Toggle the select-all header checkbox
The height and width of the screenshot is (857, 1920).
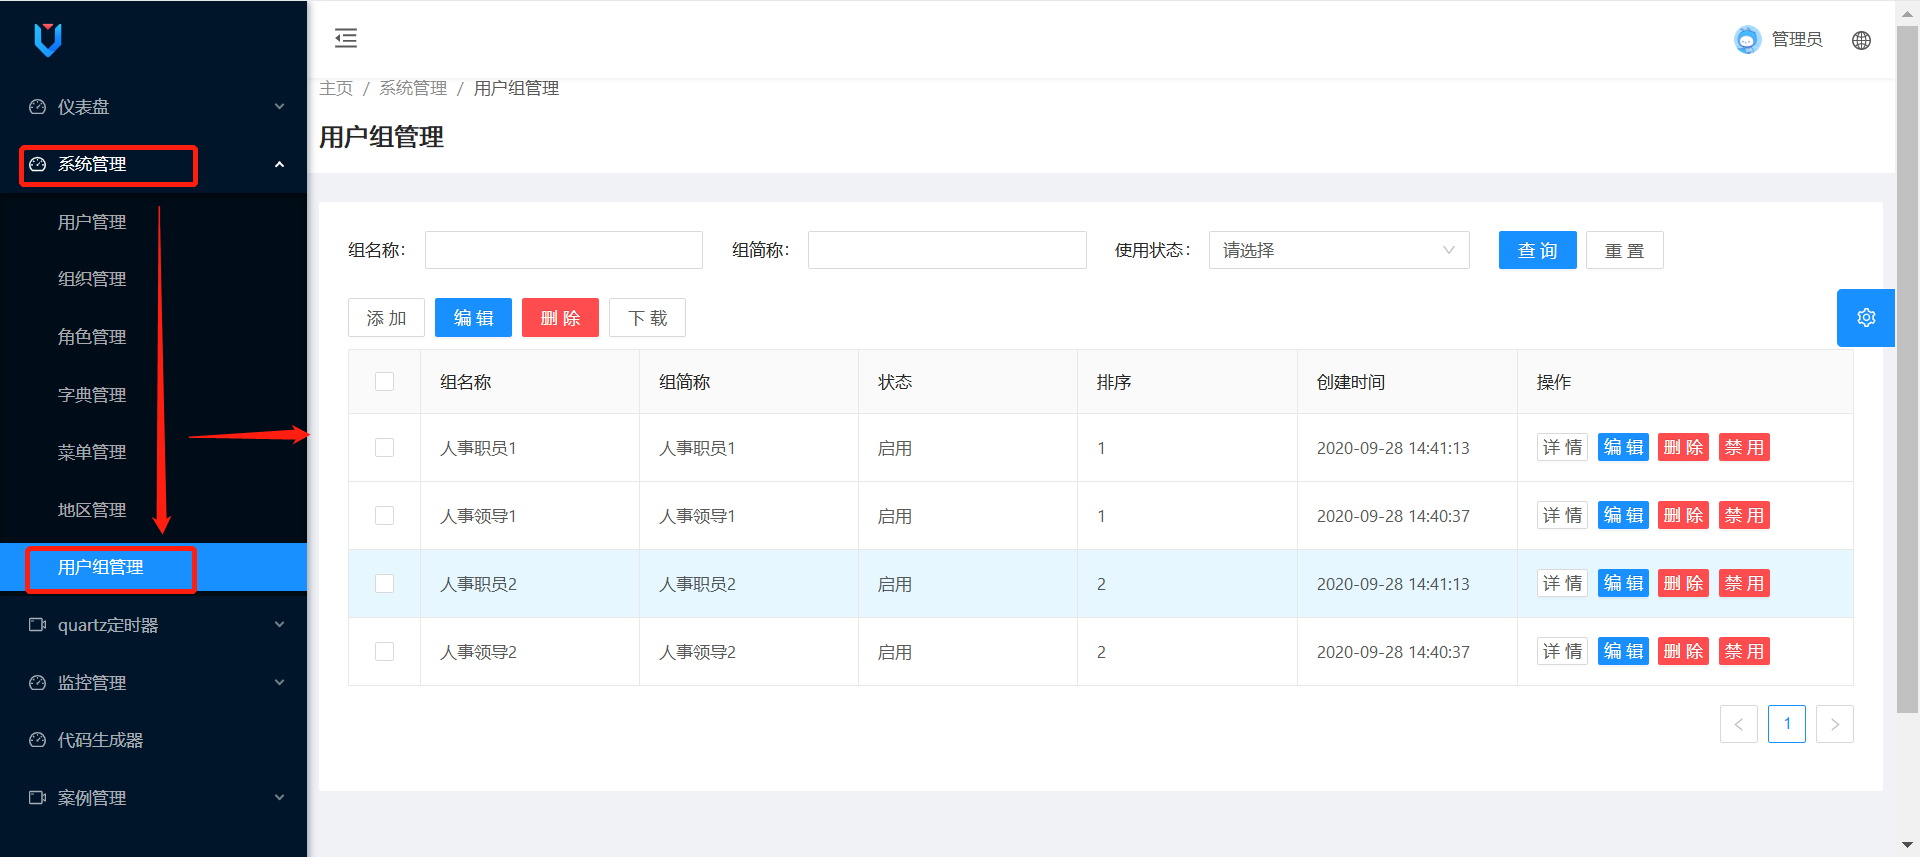384,382
